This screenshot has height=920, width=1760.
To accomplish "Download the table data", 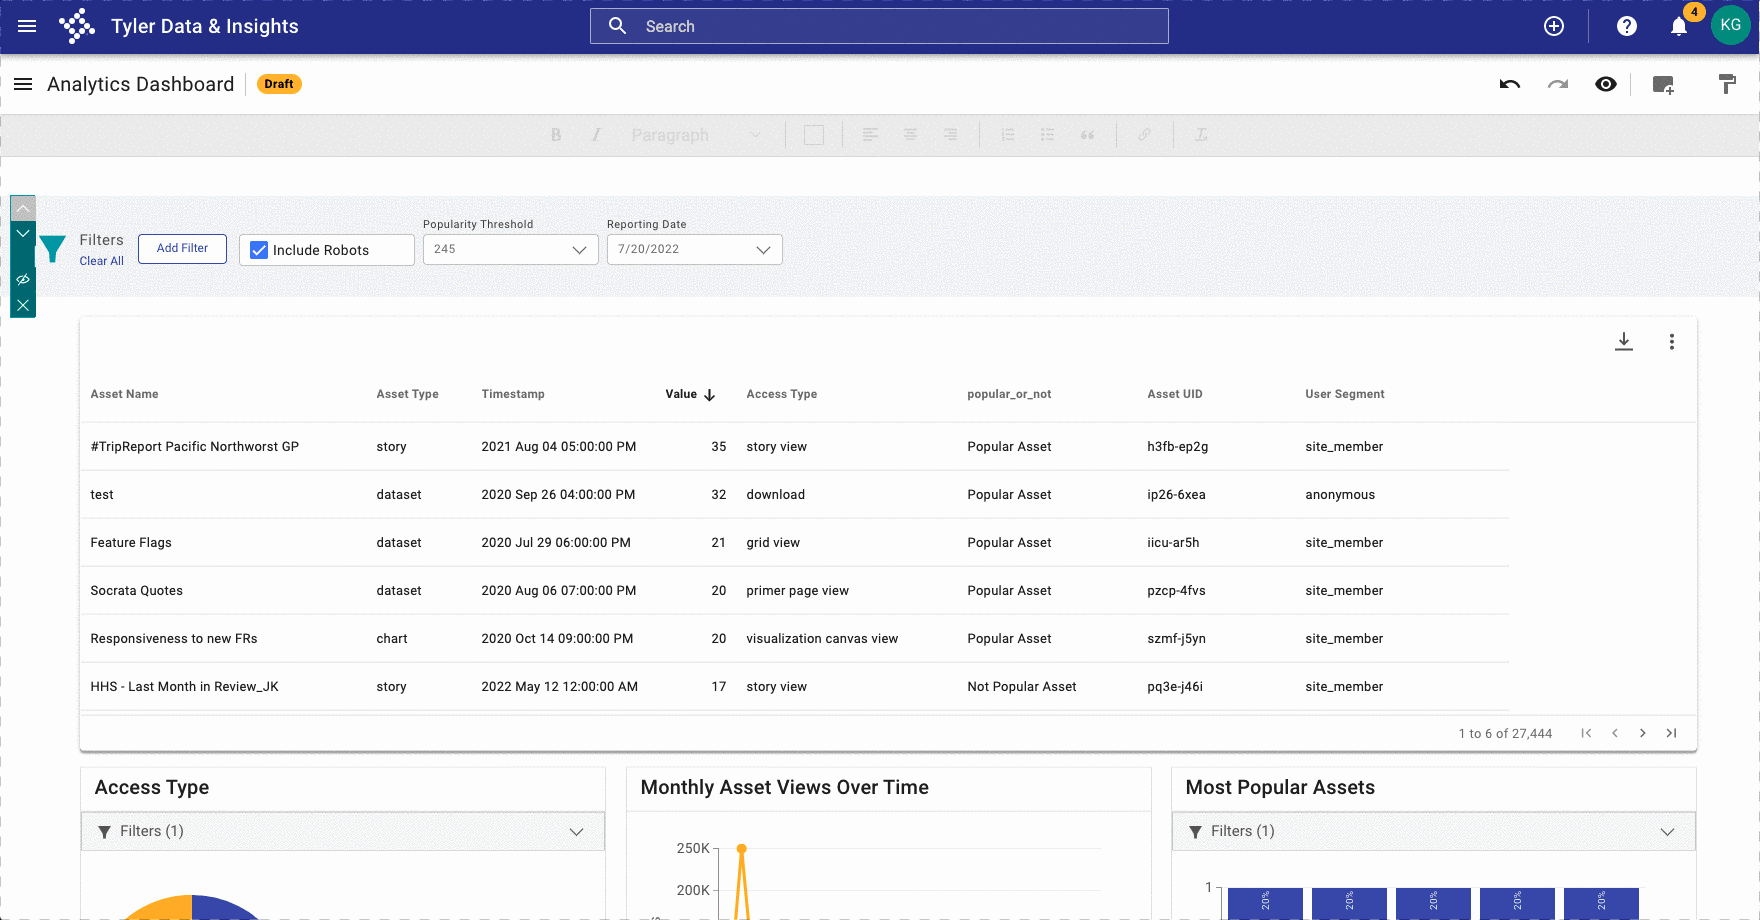I will 1624,342.
